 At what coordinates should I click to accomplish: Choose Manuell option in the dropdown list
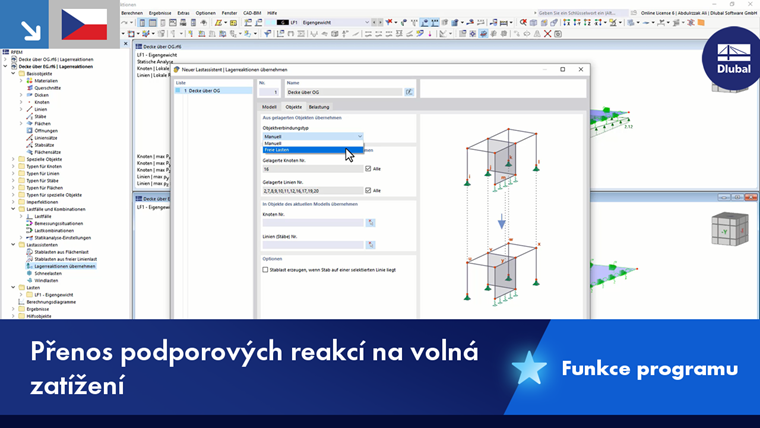(x=313, y=143)
